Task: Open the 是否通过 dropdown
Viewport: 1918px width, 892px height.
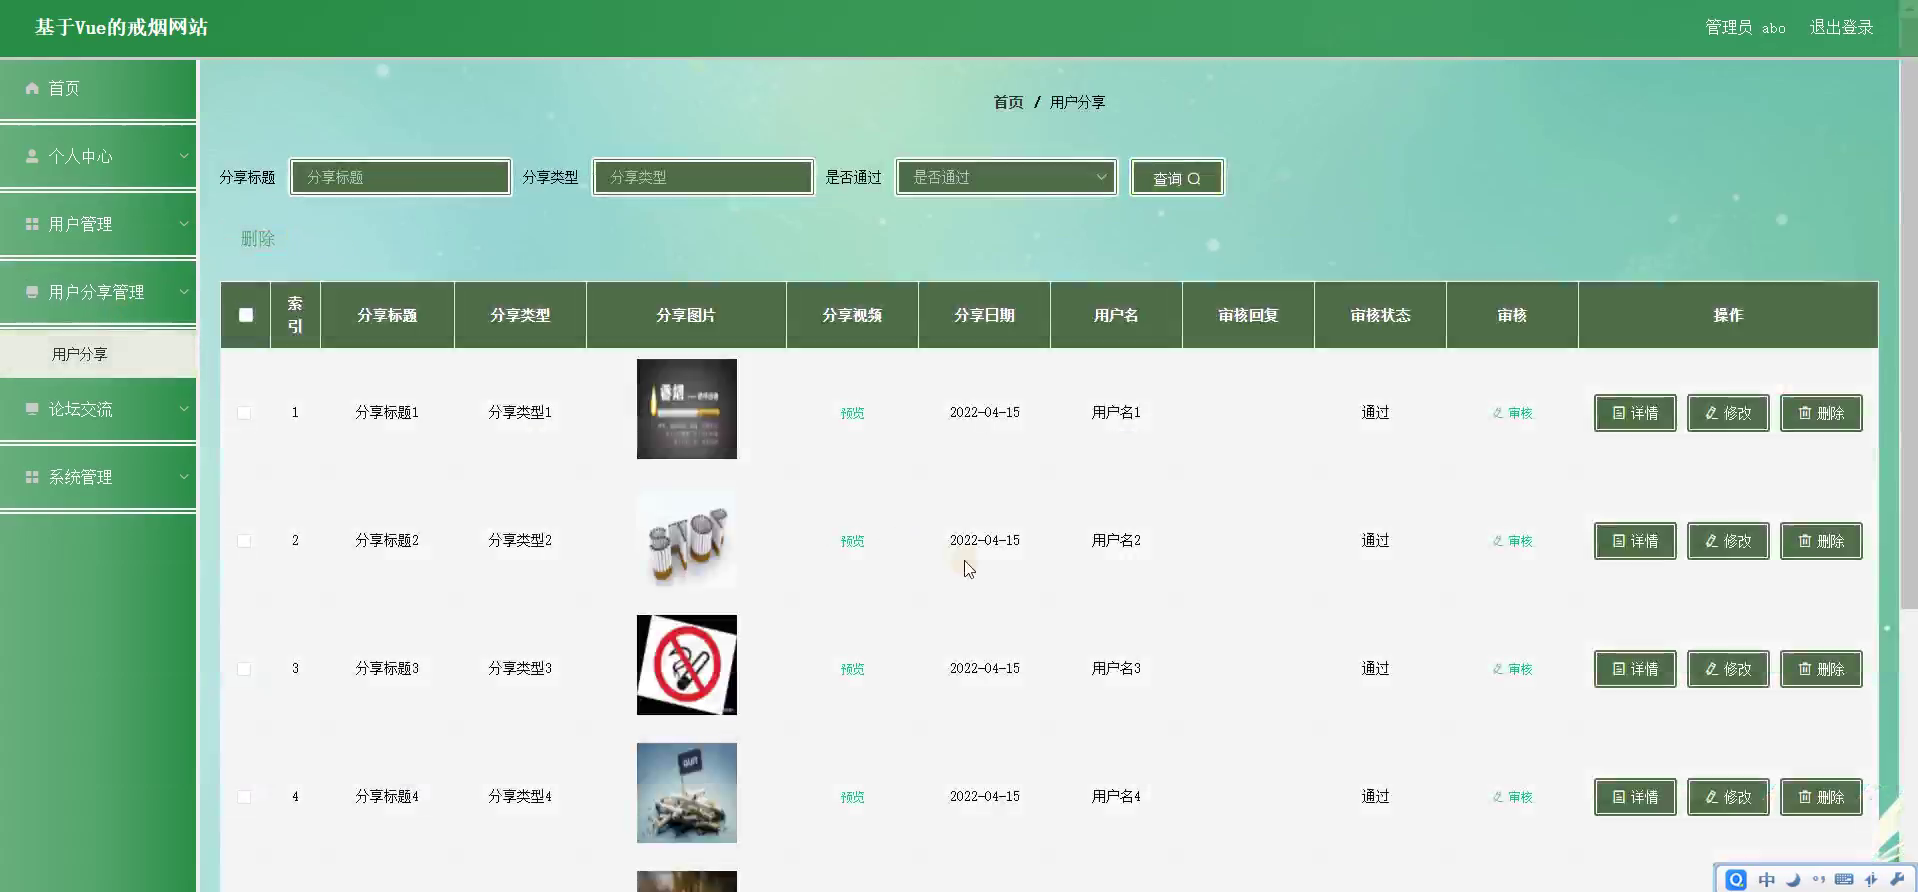Action: (1006, 177)
